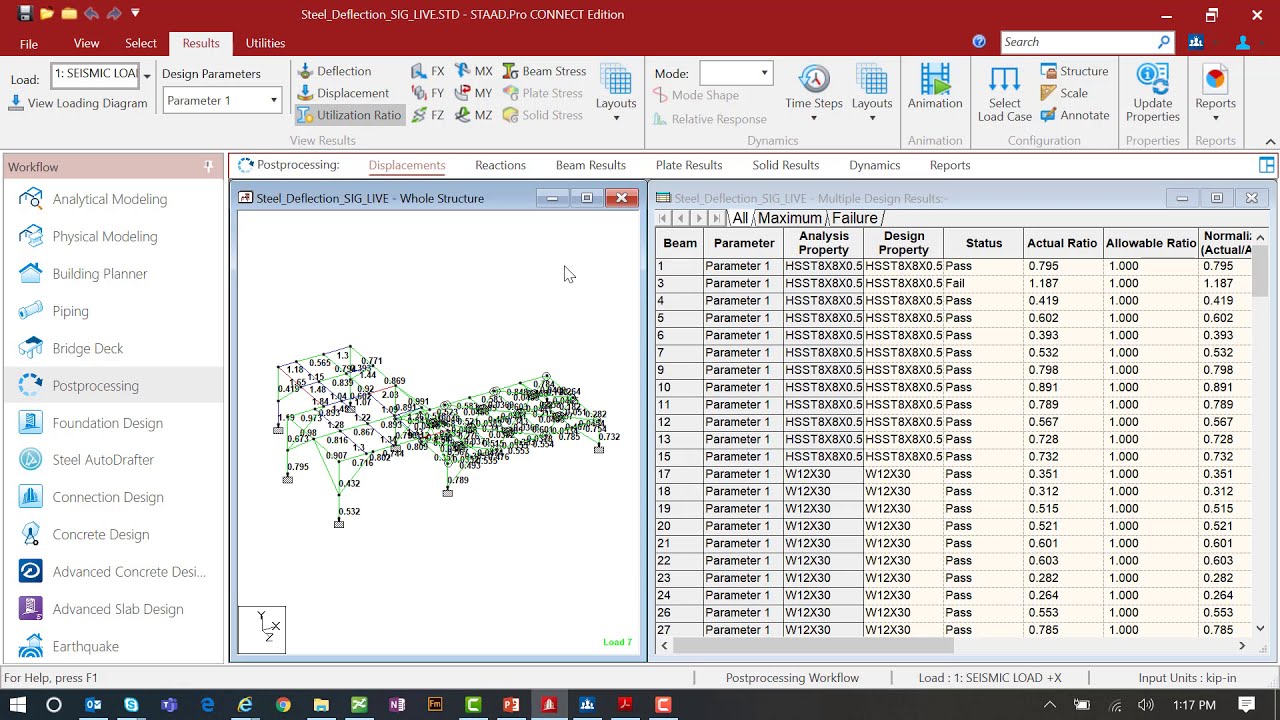Open Windows Start menu
Viewport: 1280px width, 720px height.
17,705
